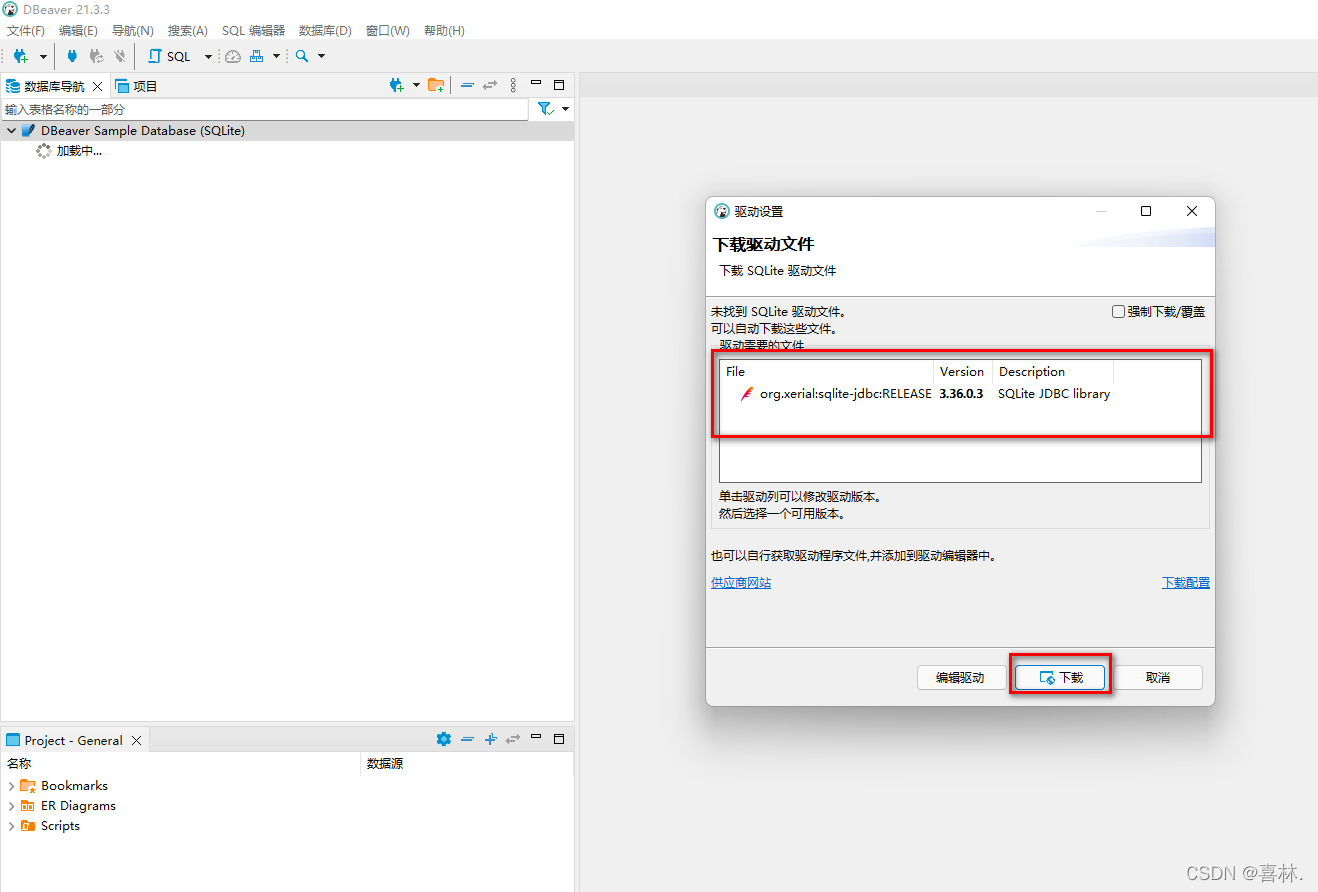Open the 搜索(A) menu

(x=188, y=31)
